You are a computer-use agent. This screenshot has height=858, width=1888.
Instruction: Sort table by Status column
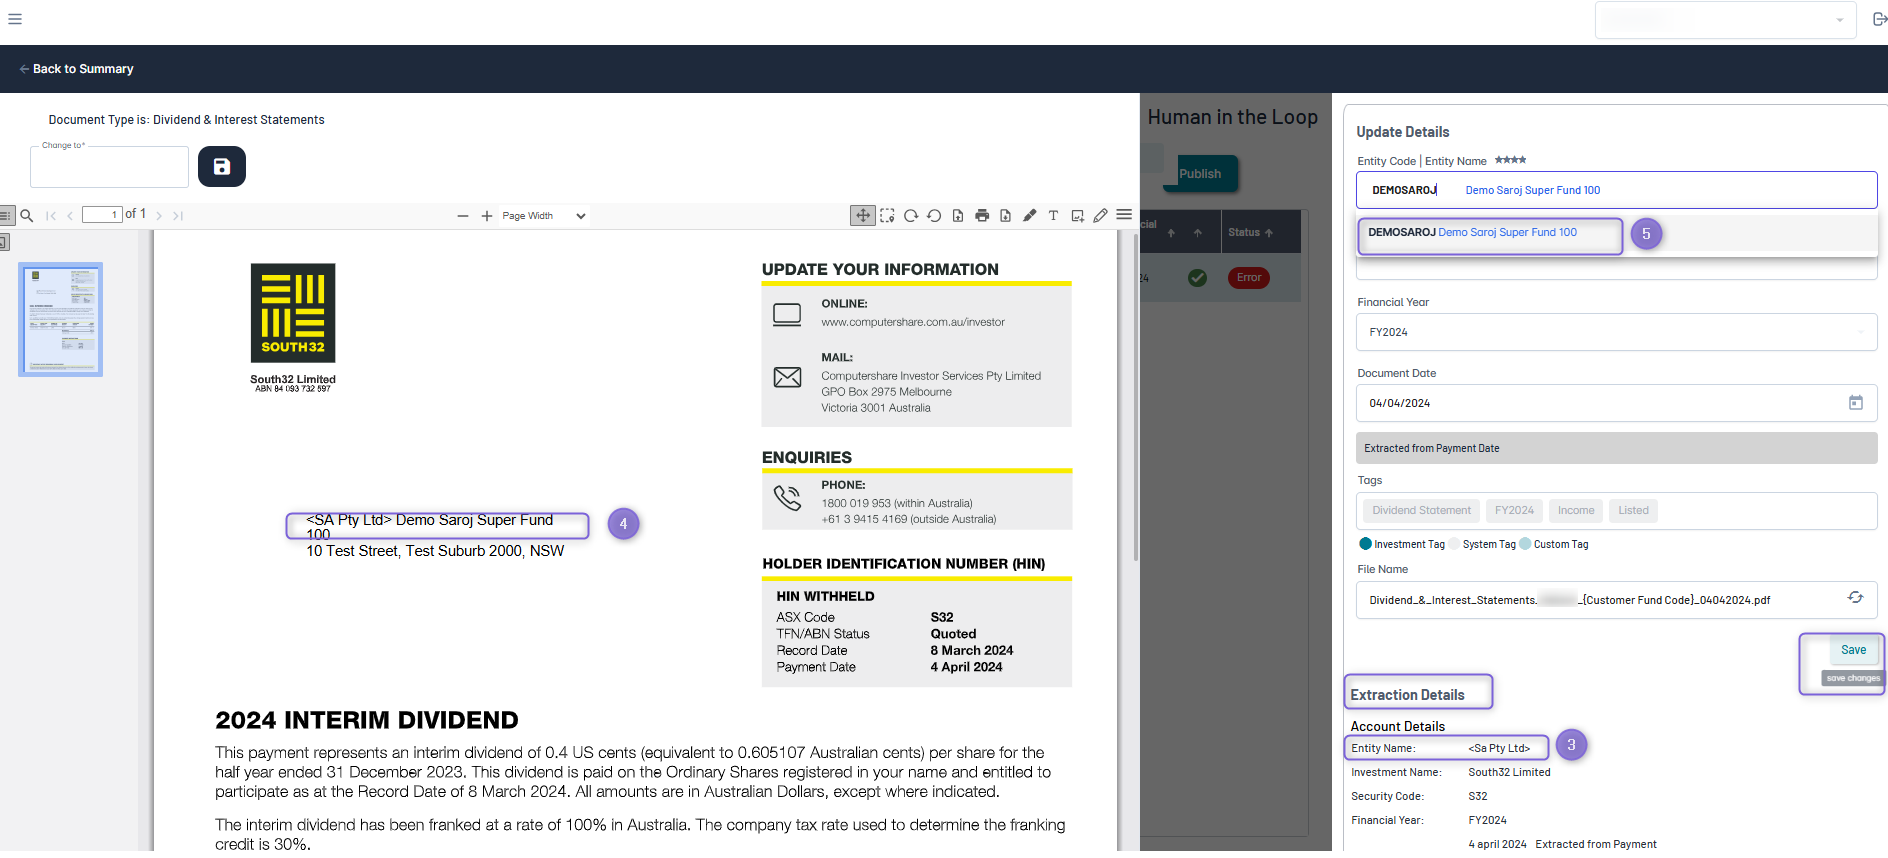pos(1250,232)
